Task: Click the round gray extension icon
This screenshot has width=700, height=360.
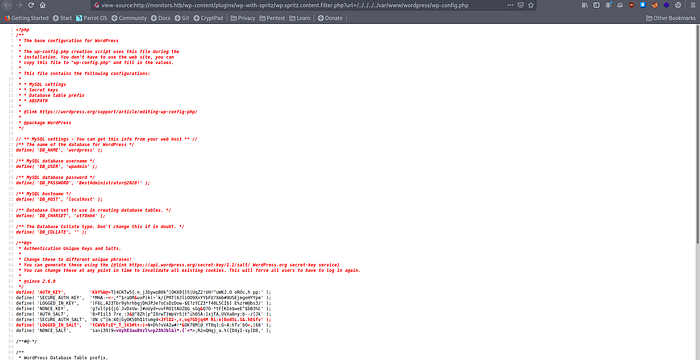Action: coord(678,5)
